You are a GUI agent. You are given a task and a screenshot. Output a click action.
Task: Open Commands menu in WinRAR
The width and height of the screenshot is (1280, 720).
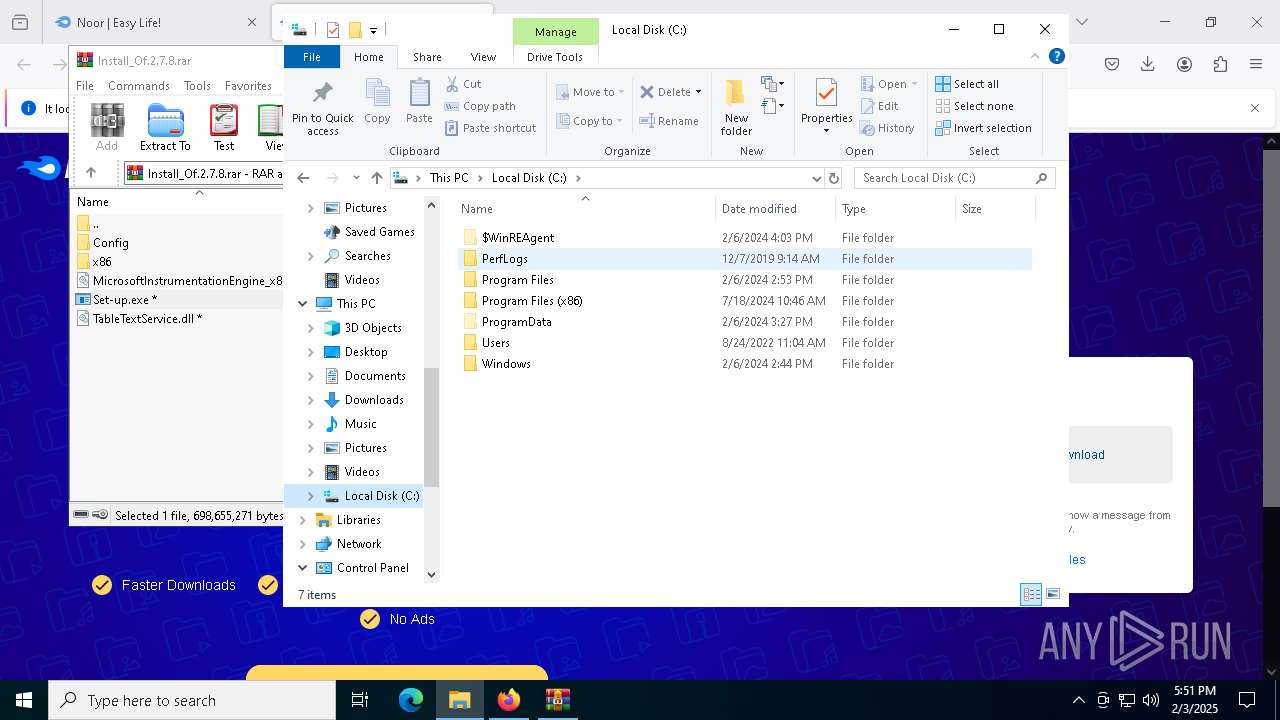pos(139,86)
